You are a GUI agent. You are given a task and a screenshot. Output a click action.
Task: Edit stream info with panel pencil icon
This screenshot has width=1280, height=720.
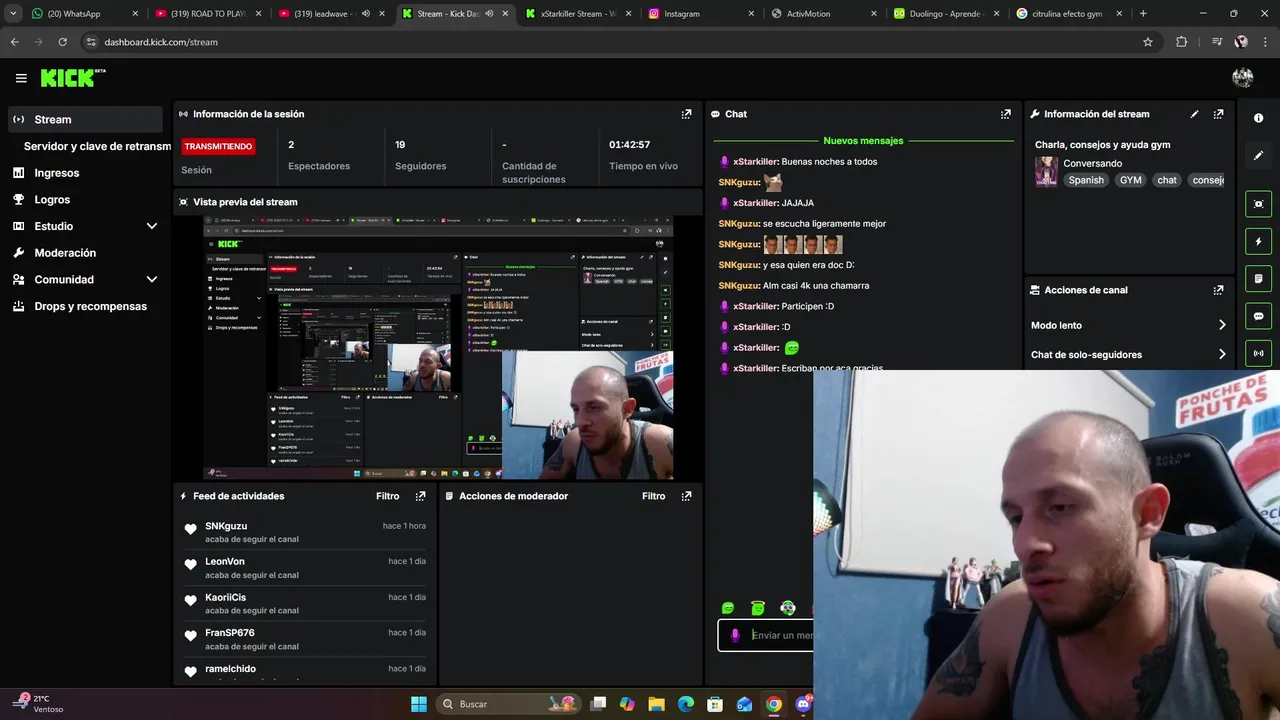[1194, 114]
